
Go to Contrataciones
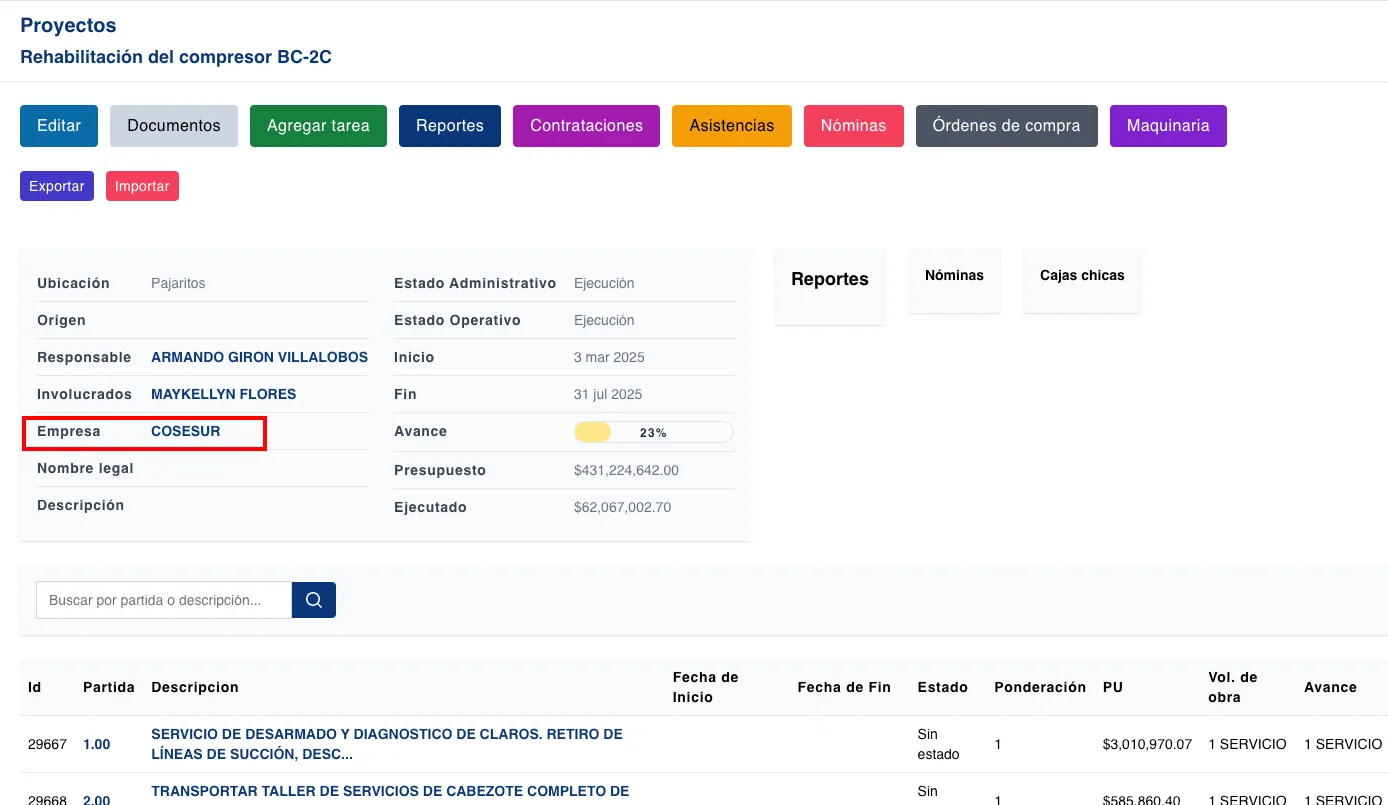click(x=586, y=126)
